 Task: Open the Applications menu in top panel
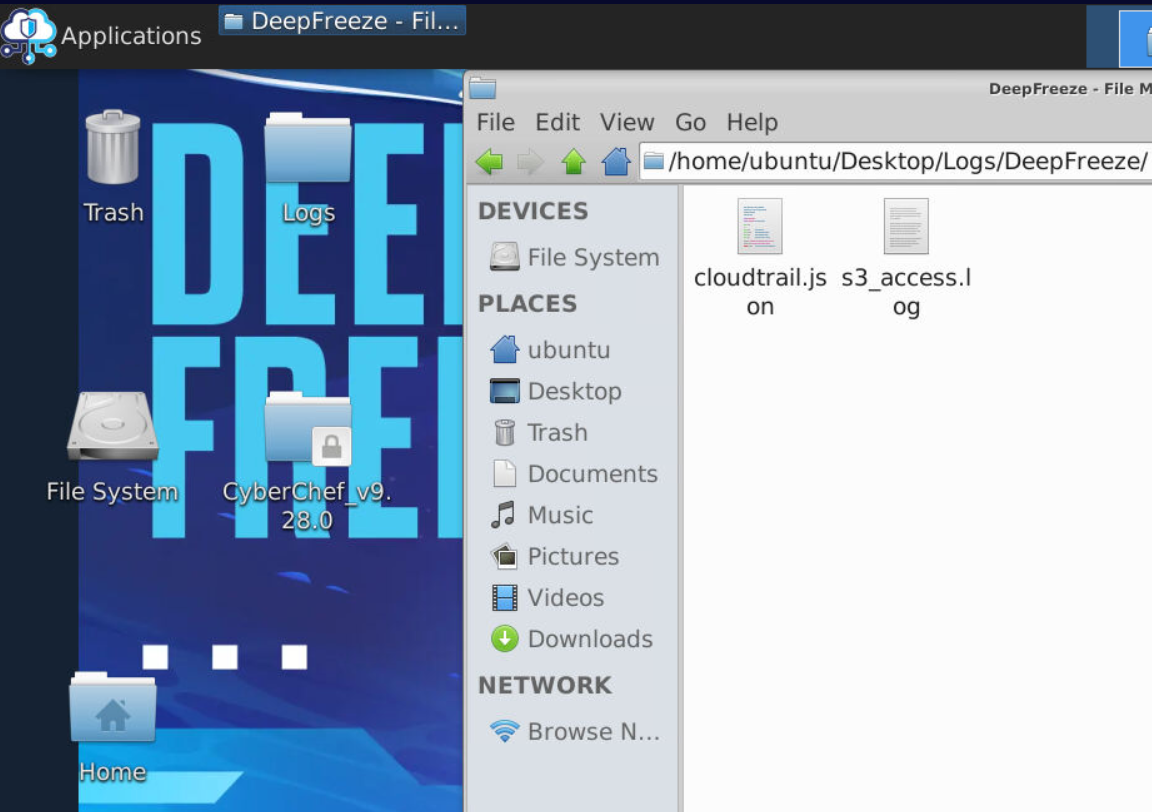(101, 35)
